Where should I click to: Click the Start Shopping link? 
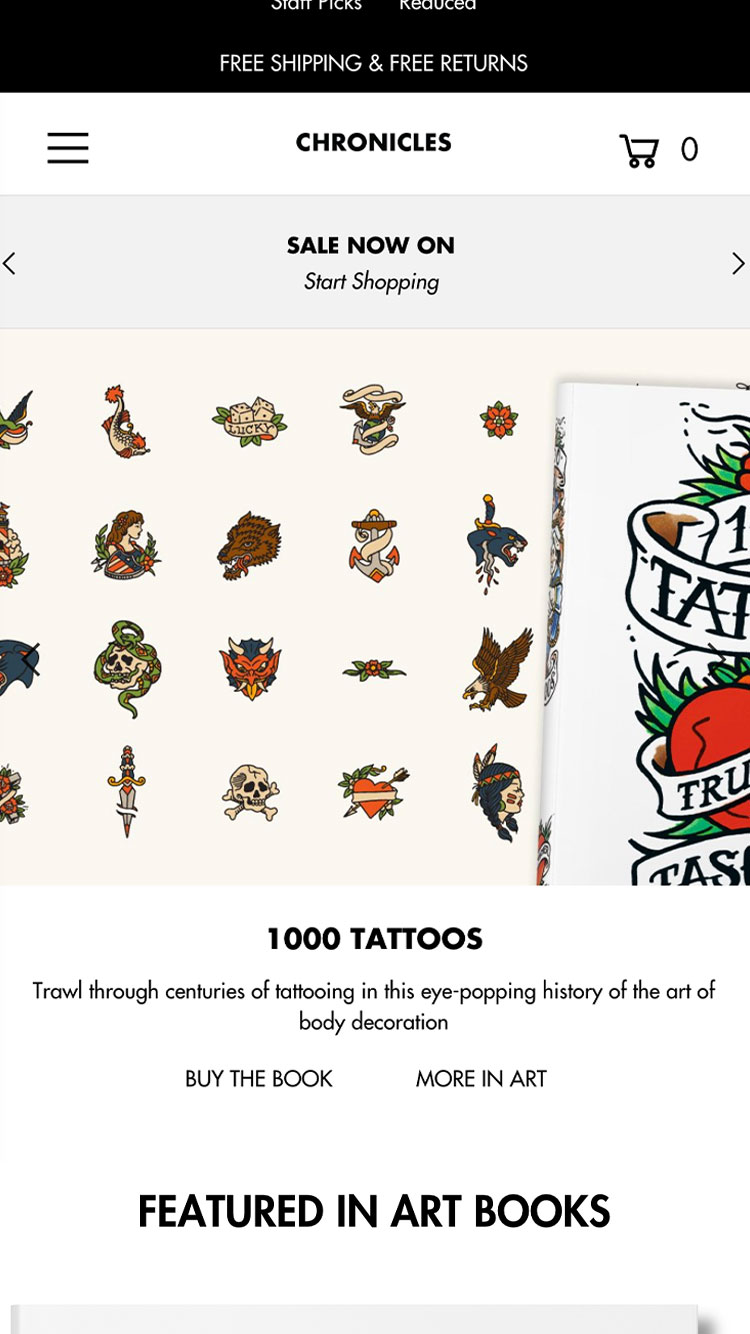pyautogui.click(x=372, y=282)
